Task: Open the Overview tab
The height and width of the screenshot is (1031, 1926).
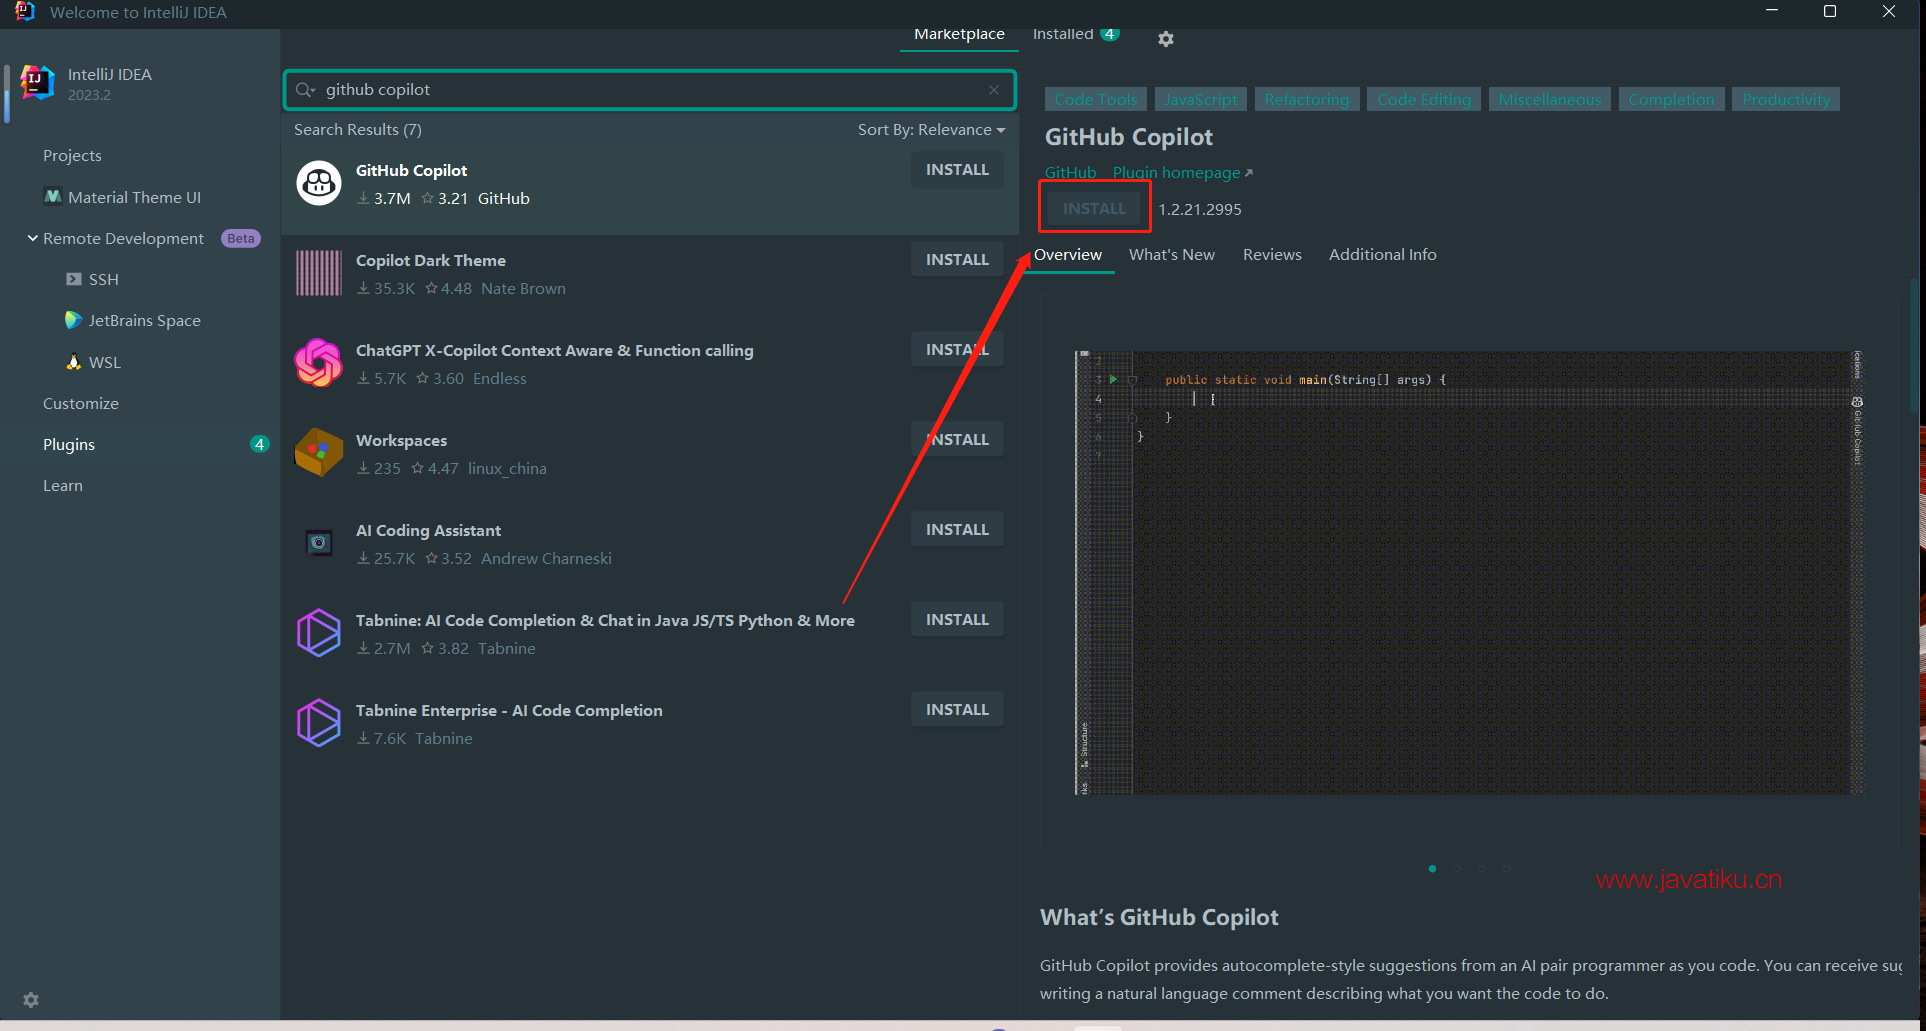Action: click(x=1068, y=255)
